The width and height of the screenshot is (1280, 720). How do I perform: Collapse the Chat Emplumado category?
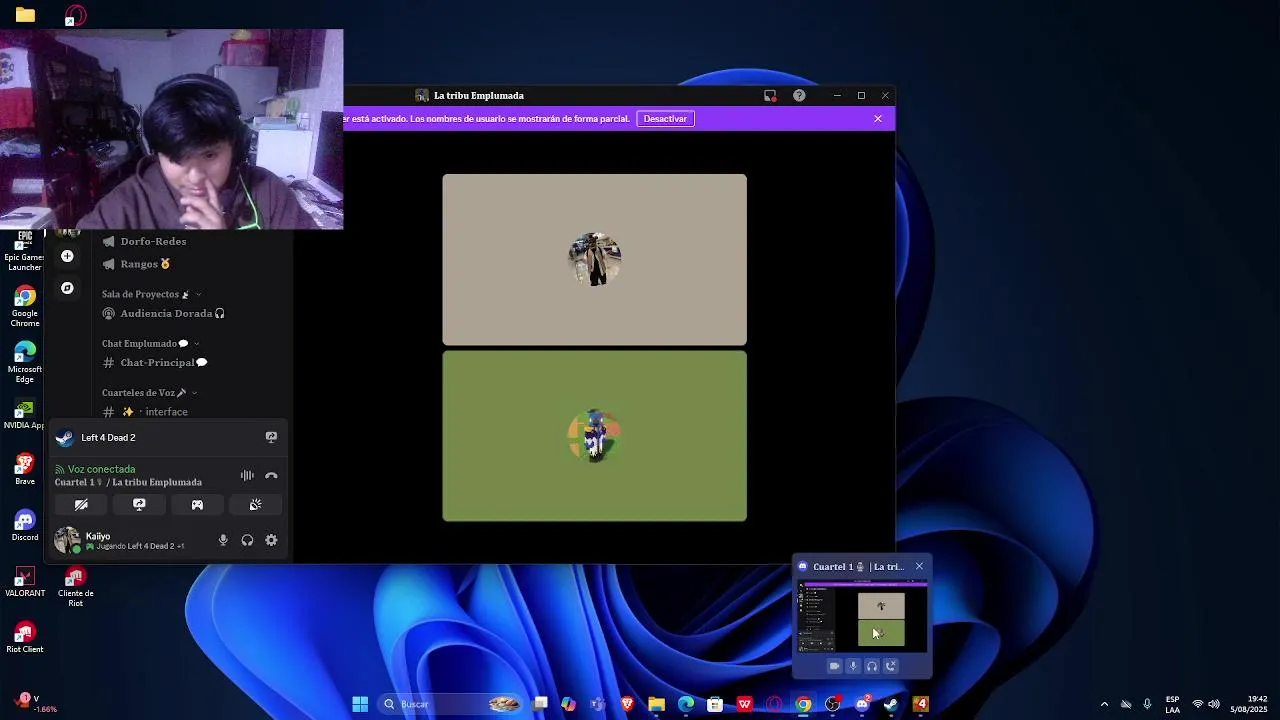point(150,343)
